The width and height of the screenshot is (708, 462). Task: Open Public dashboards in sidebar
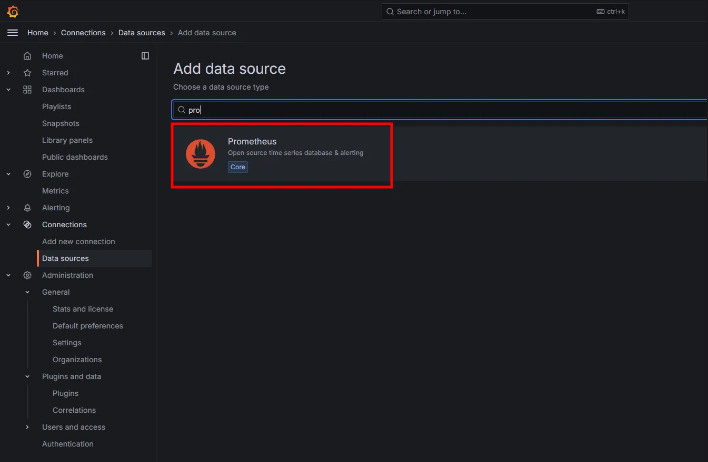[x=75, y=157]
